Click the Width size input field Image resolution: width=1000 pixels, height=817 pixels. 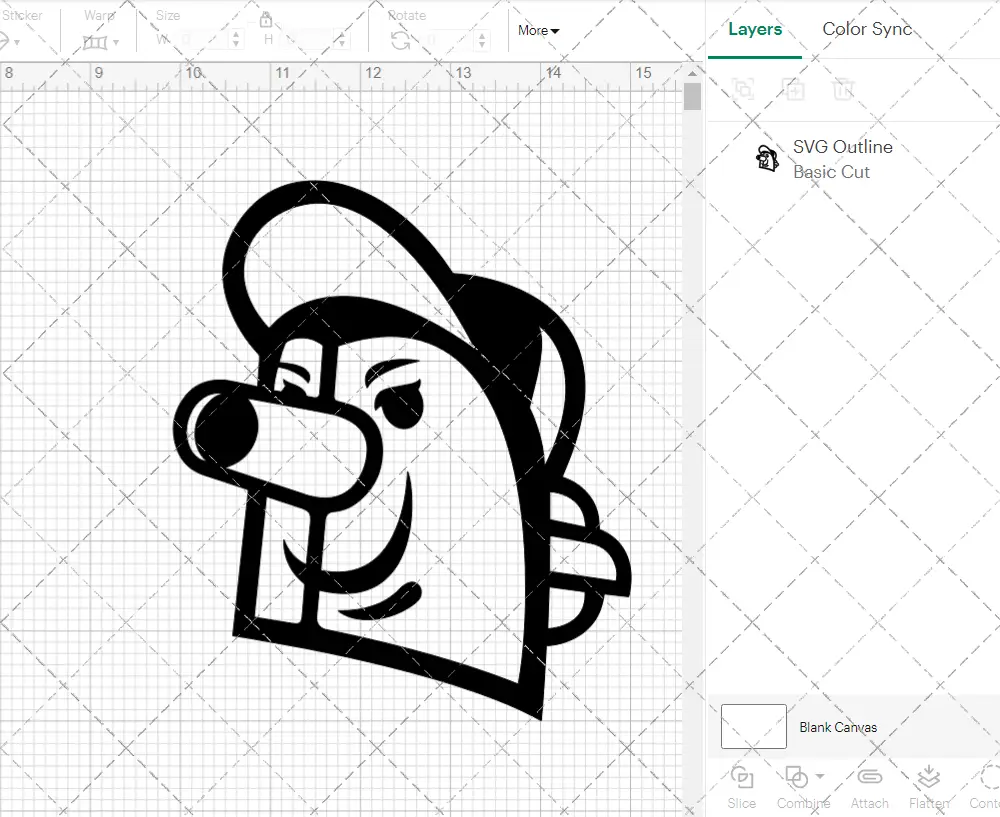(x=203, y=40)
